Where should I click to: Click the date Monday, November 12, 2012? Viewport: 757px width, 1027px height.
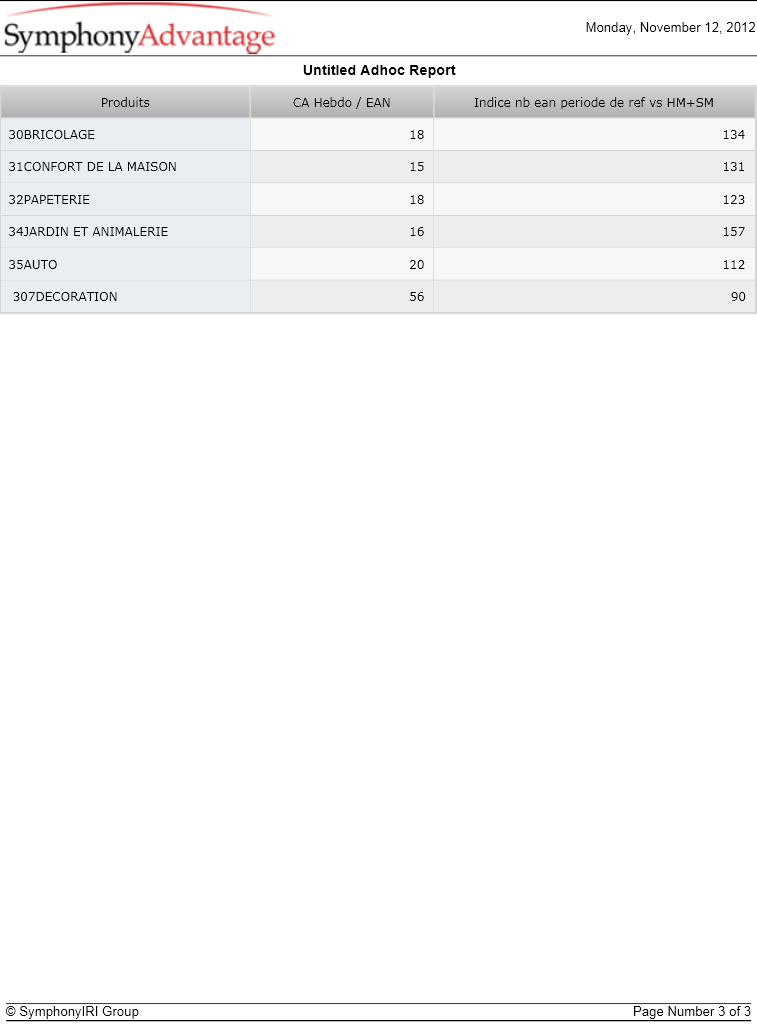tap(671, 28)
